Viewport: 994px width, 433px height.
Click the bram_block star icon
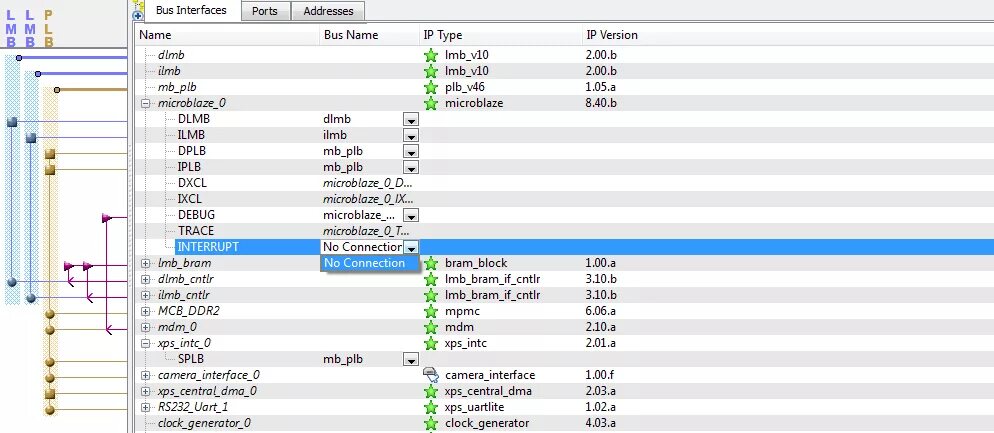pos(431,263)
